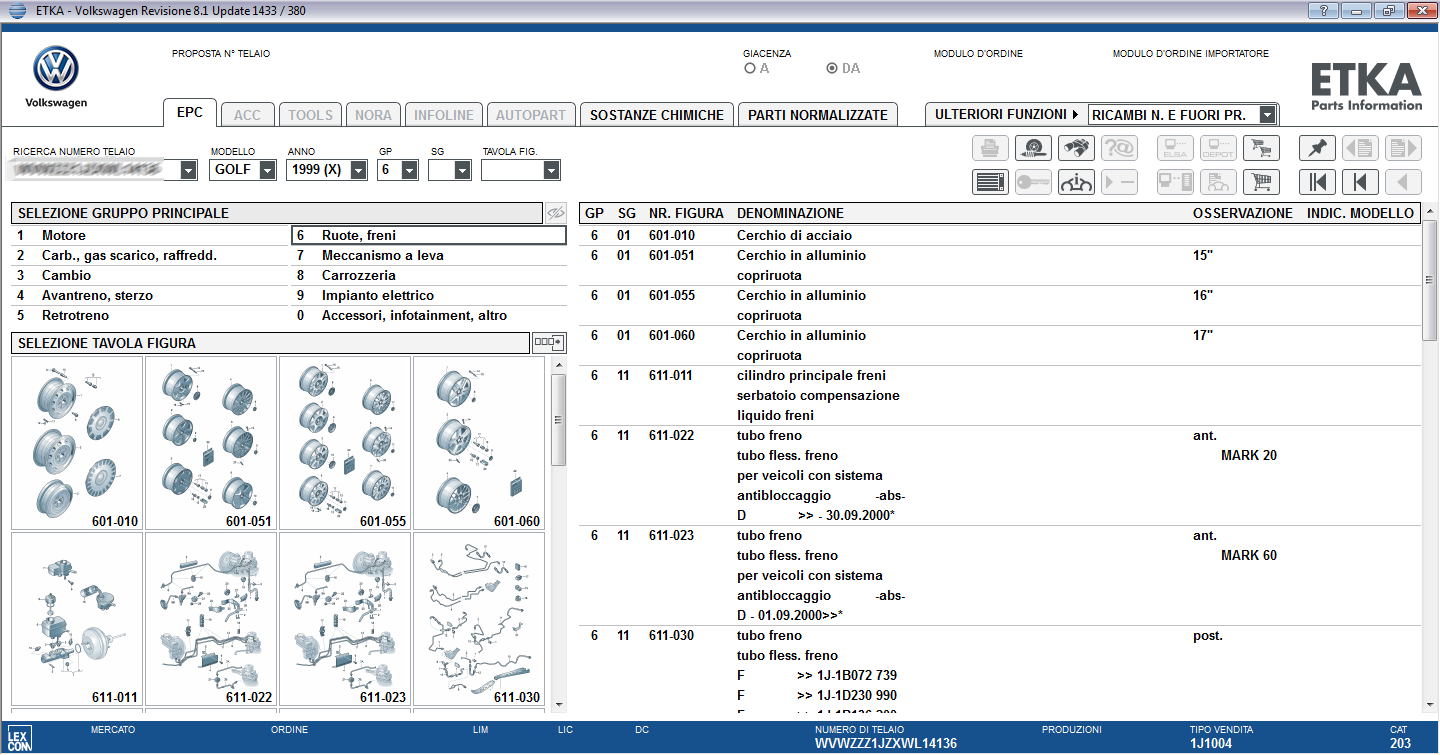Select the giacenza DA radio button
Viewport: 1440px width, 755px height.
pyautogui.click(x=832, y=69)
